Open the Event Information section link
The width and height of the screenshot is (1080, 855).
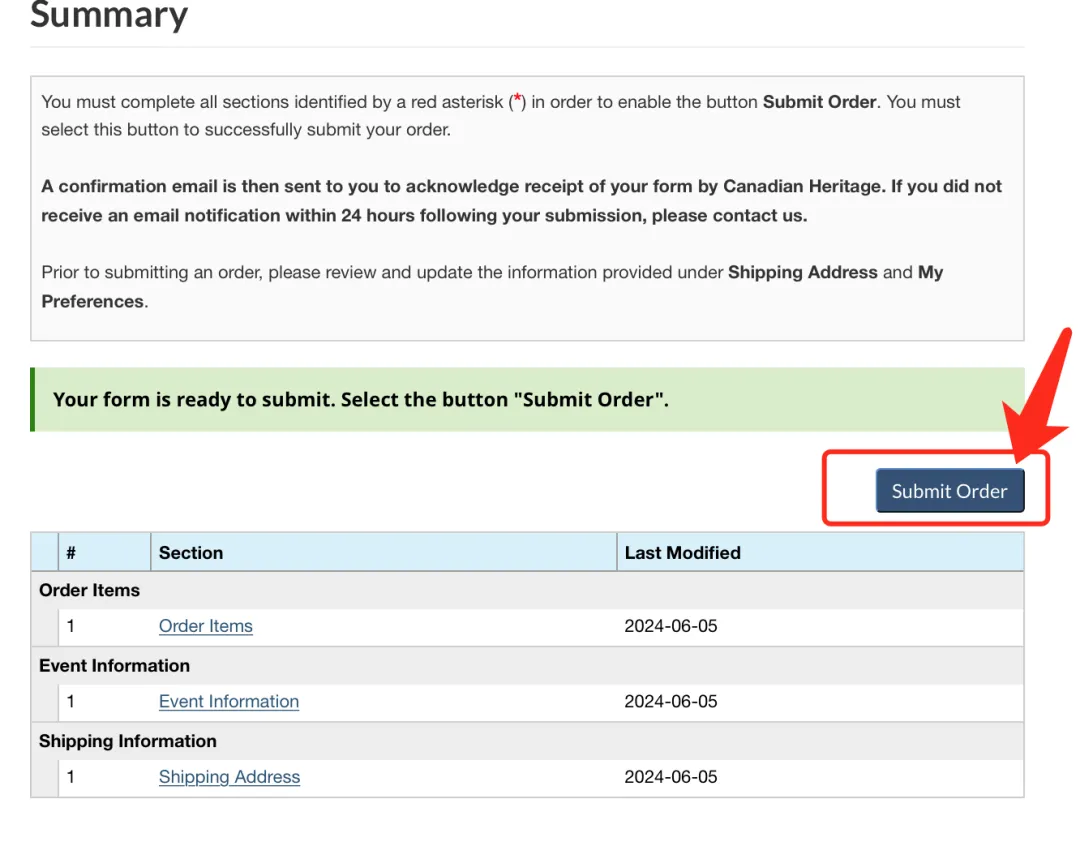[228, 702]
